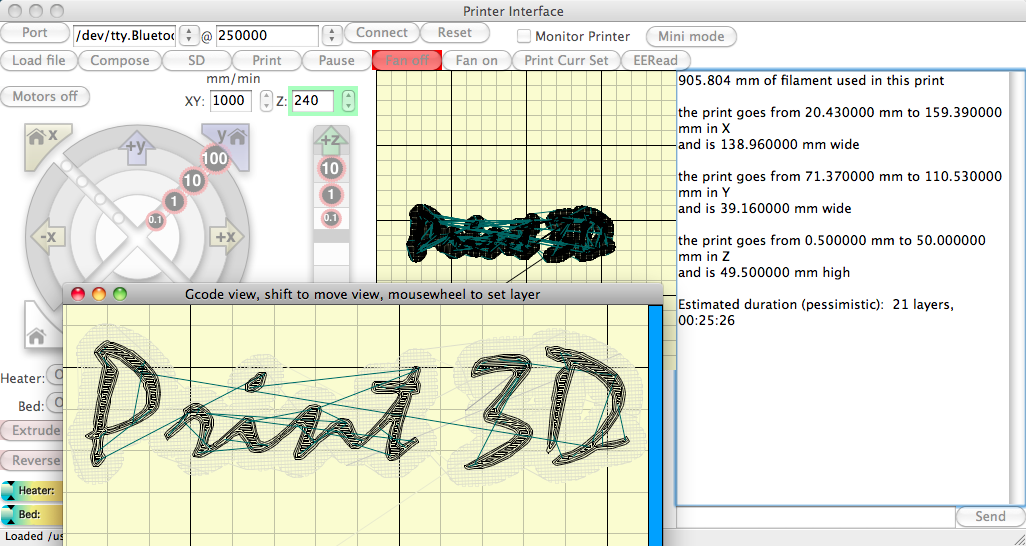Jog the head using the +Y arrow

137,147
